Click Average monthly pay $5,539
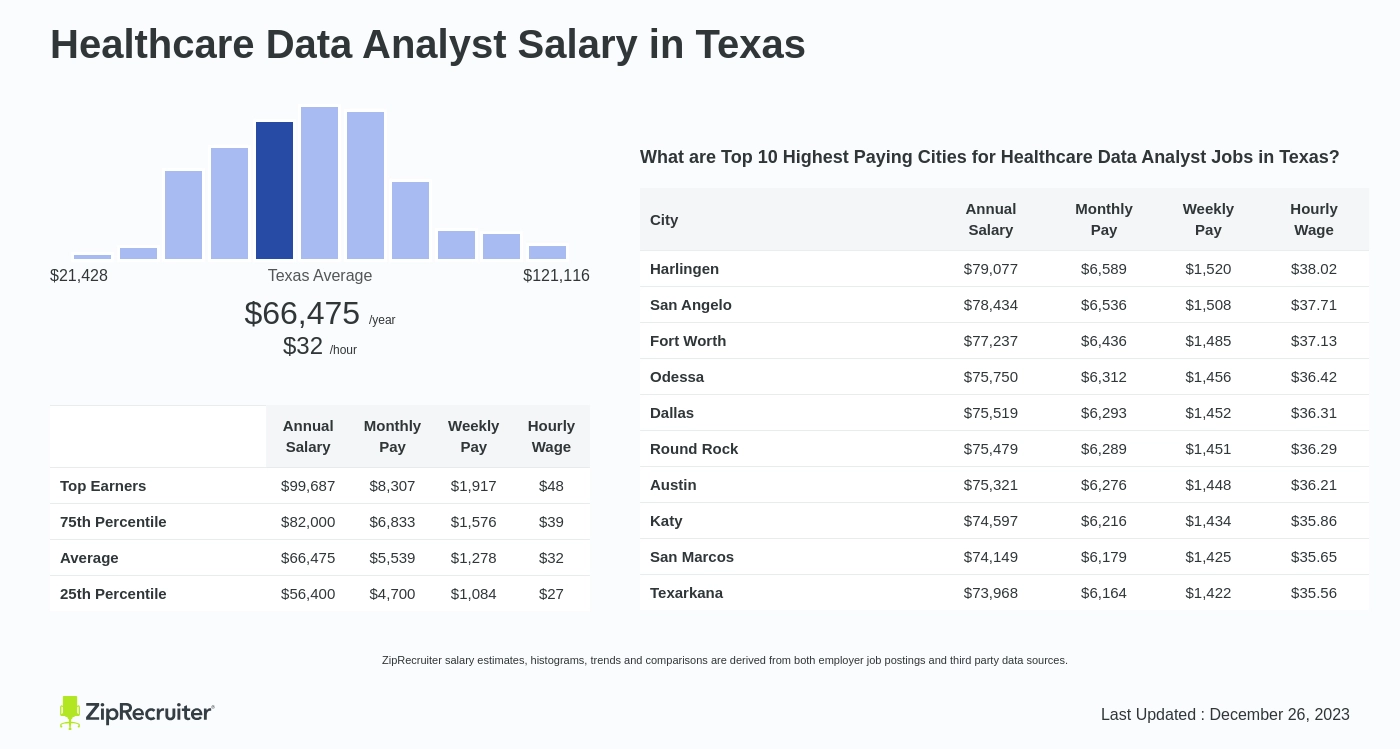The image size is (1400, 749). (392, 557)
